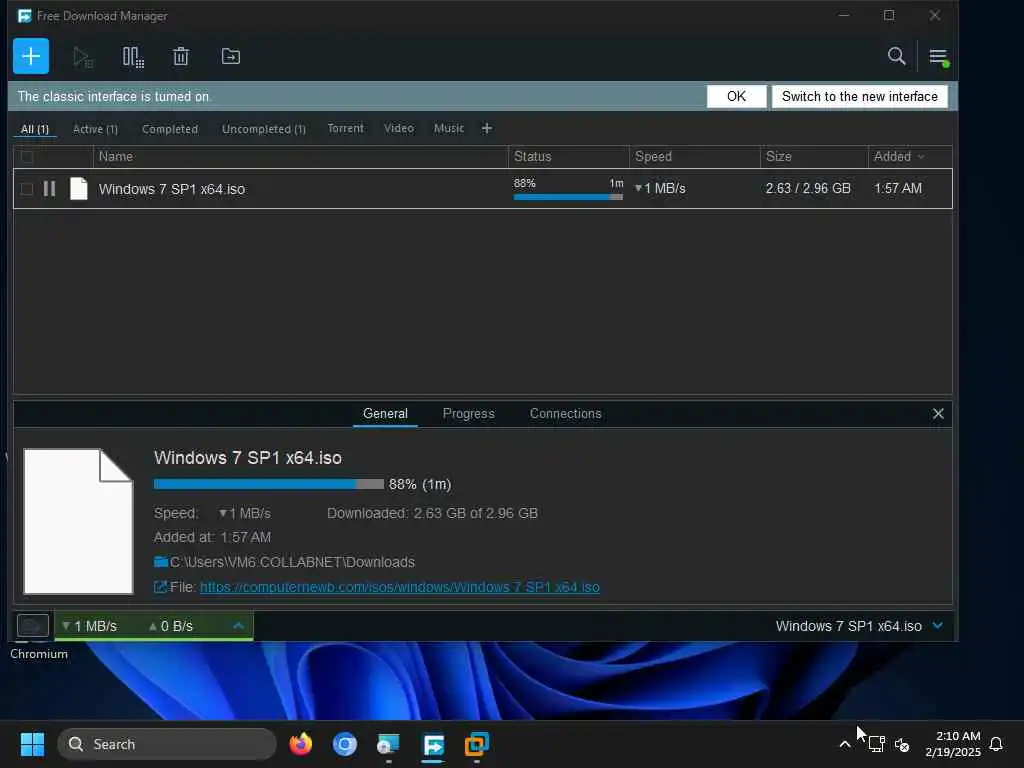Tick the select-all checkbox in header

[27, 157]
